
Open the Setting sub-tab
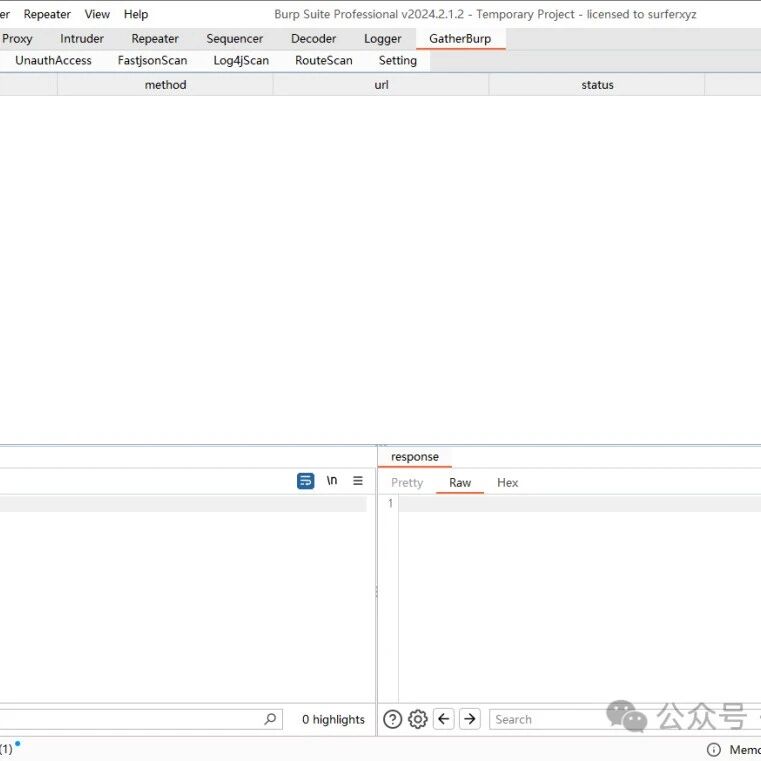pos(397,61)
